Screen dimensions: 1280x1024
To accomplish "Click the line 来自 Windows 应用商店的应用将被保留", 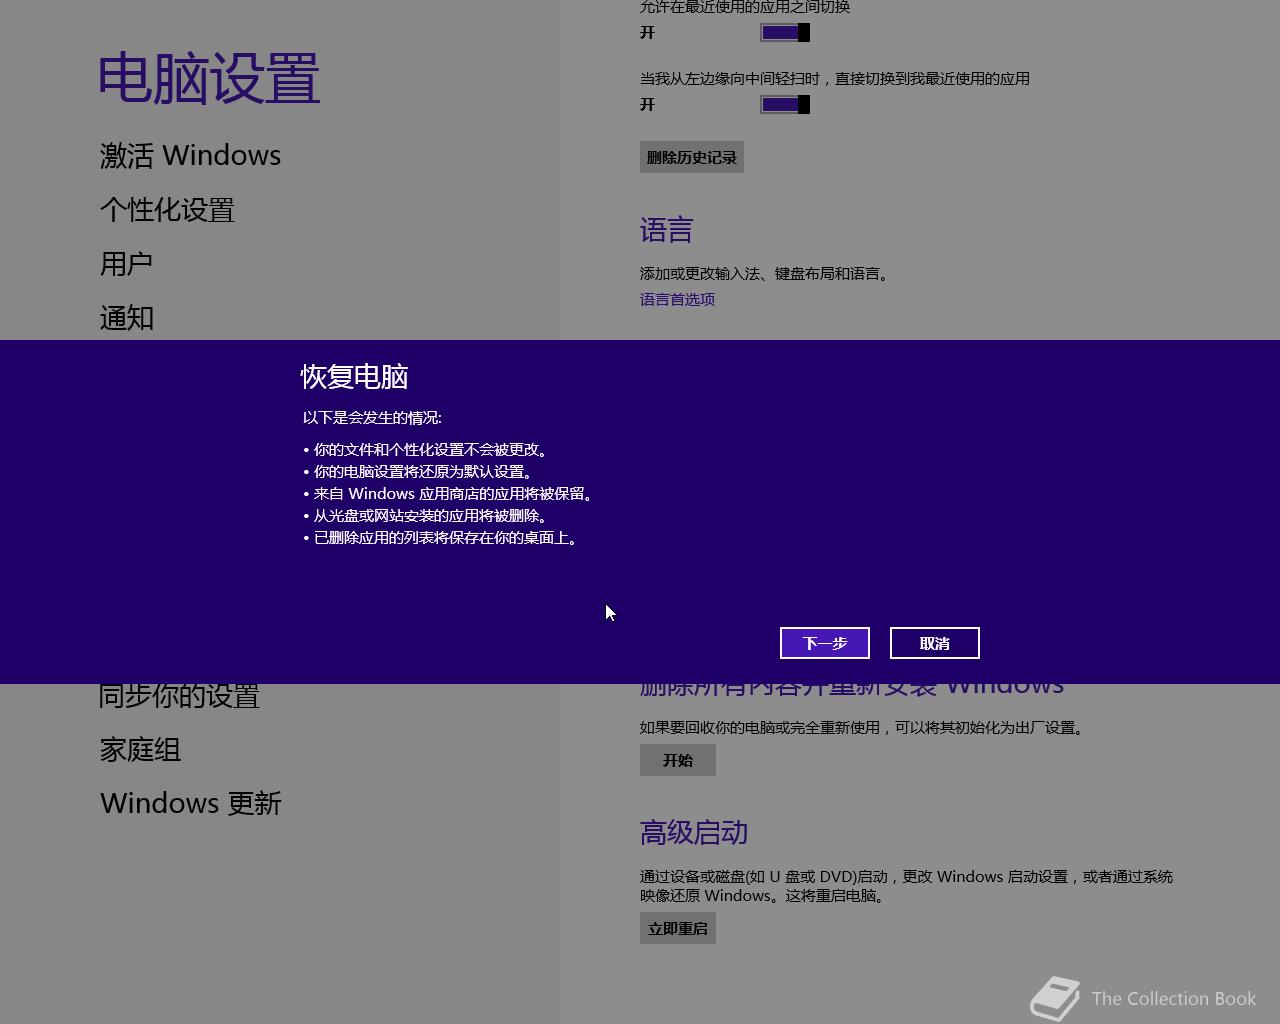I will click(x=448, y=494).
